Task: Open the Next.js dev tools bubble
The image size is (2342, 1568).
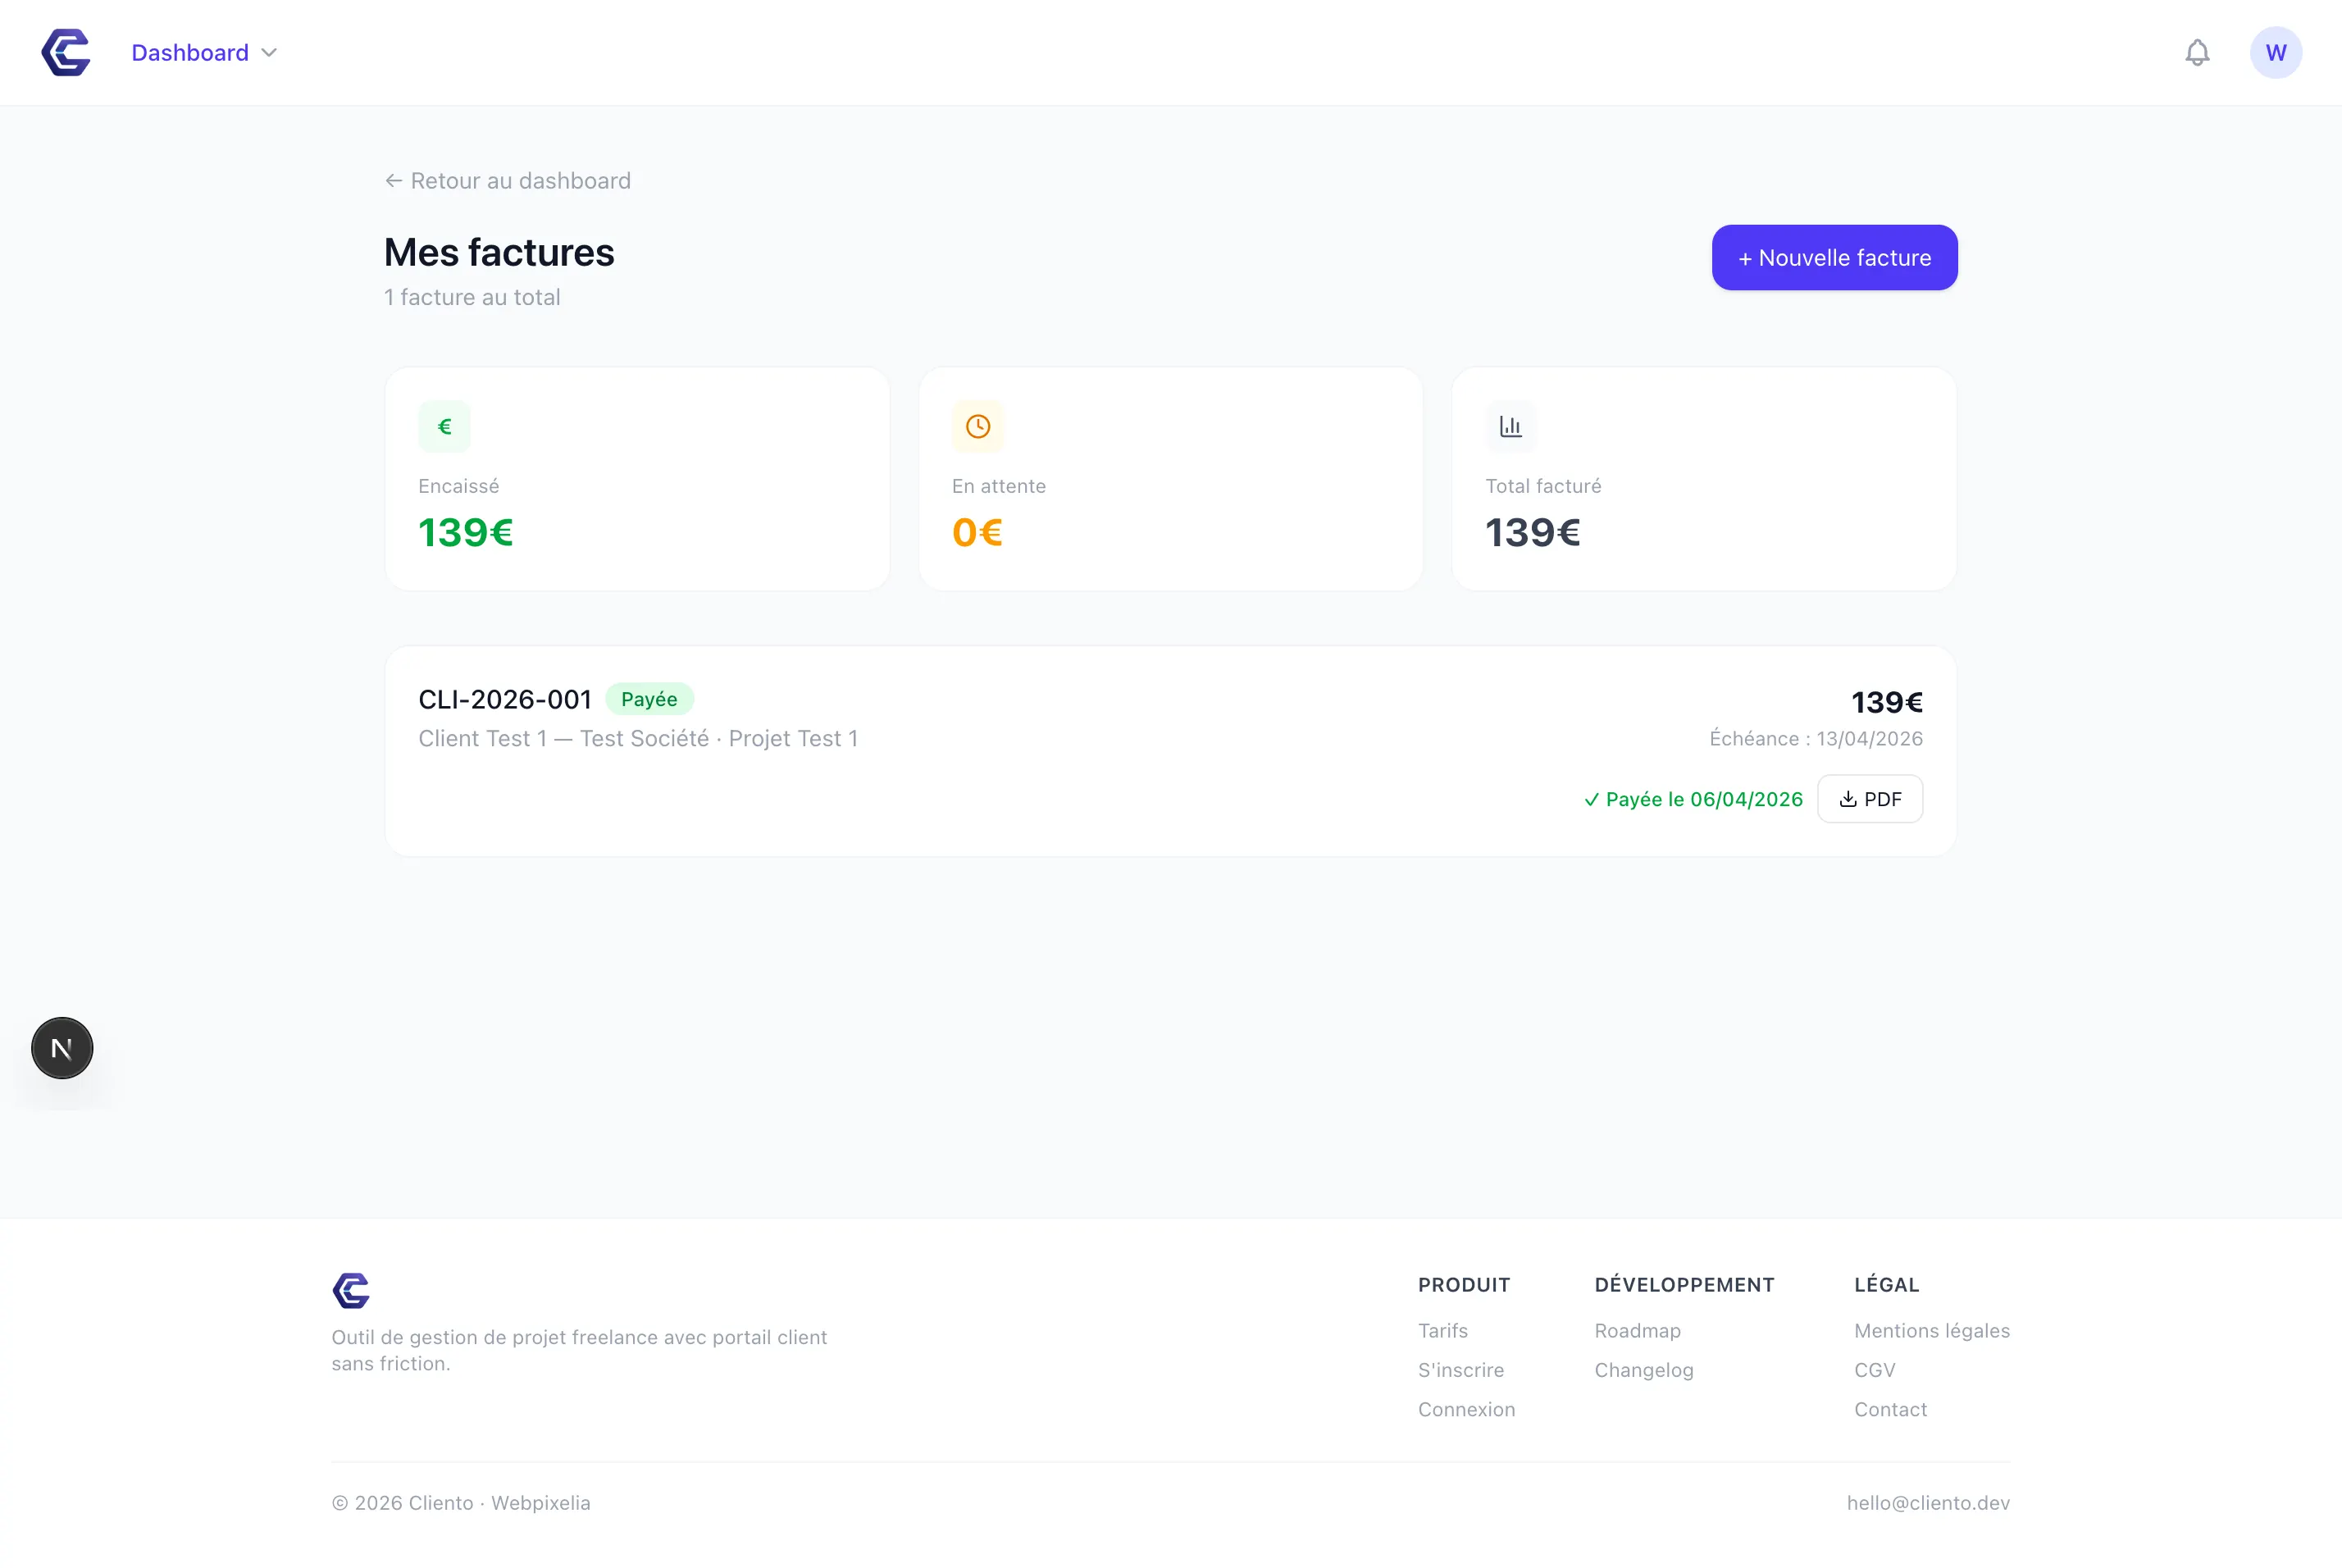Action: (62, 1047)
